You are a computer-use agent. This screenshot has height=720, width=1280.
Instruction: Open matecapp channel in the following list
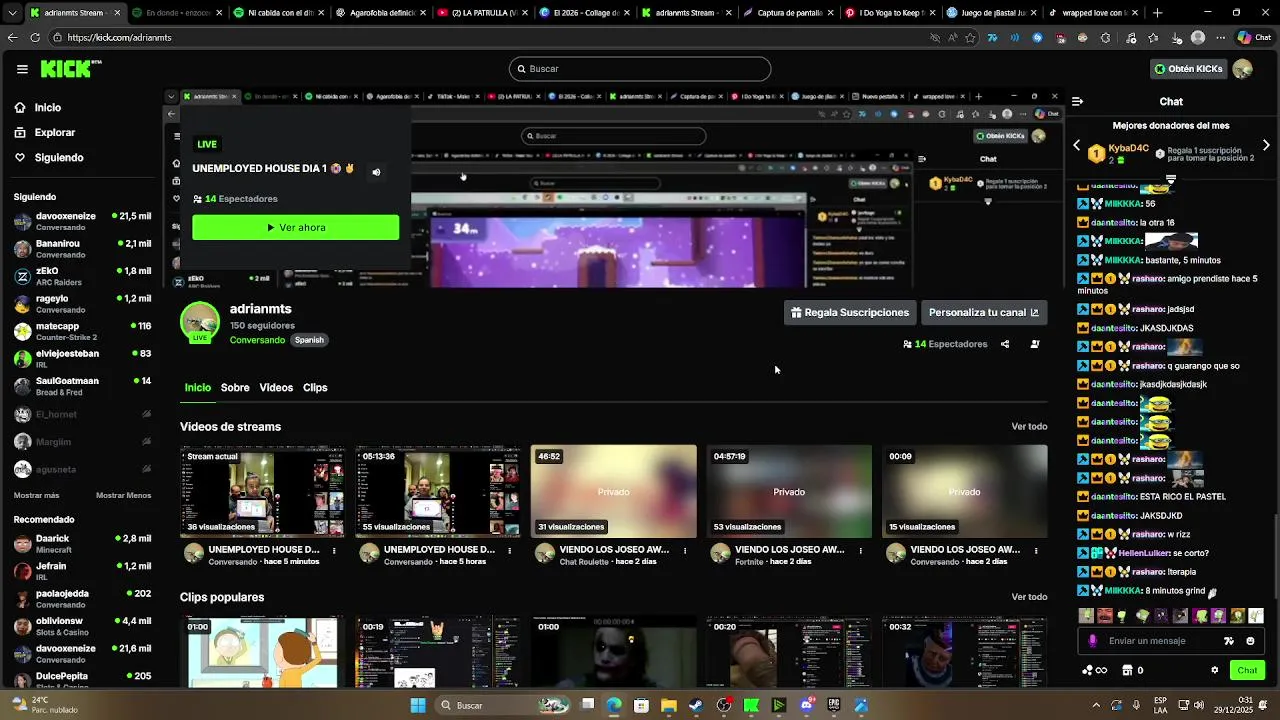click(82, 331)
